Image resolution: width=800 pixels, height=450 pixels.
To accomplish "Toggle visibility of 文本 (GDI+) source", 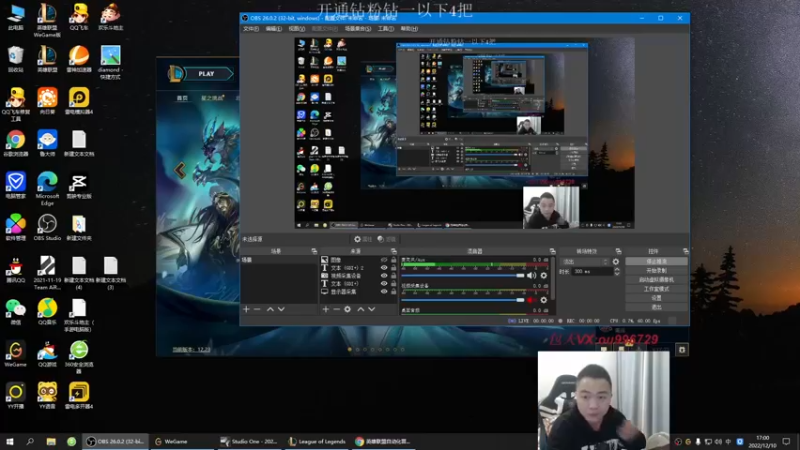I will (x=384, y=284).
